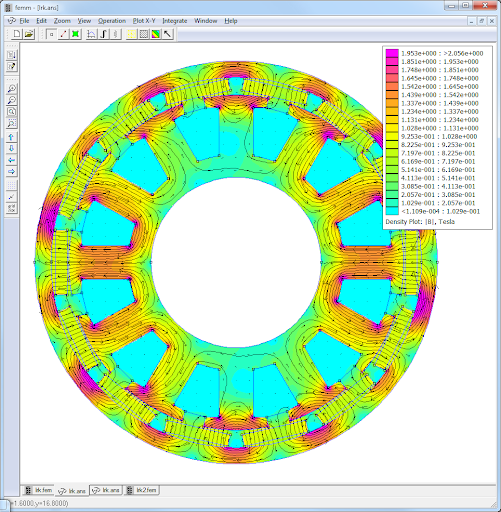Viewport: 501px width, 512px height.
Task: Click the X-Y plot graph icon
Action: pos(91,34)
